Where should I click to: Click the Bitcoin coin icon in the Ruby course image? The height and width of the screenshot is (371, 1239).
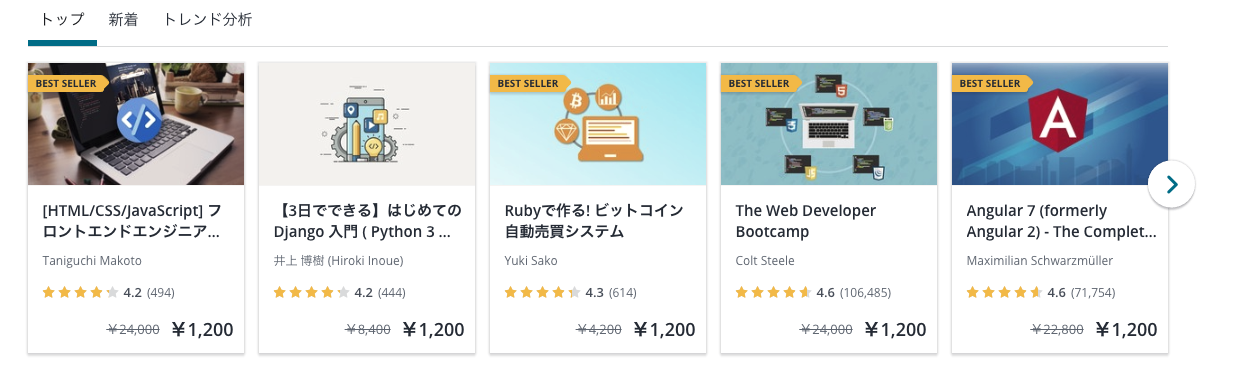575,101
